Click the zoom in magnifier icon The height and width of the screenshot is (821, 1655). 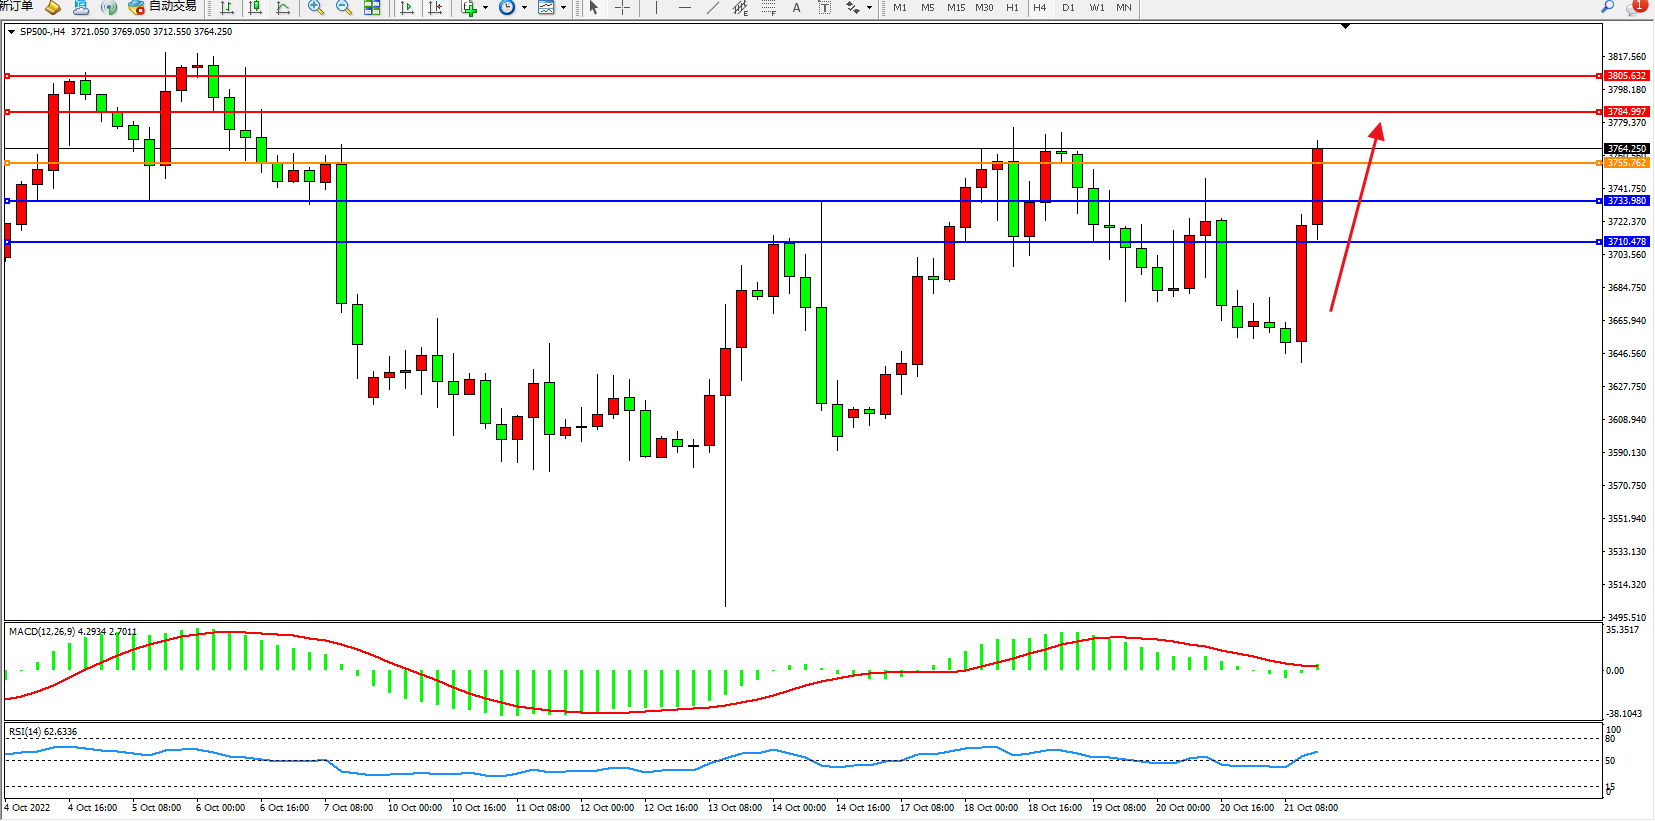click(316, 8)
